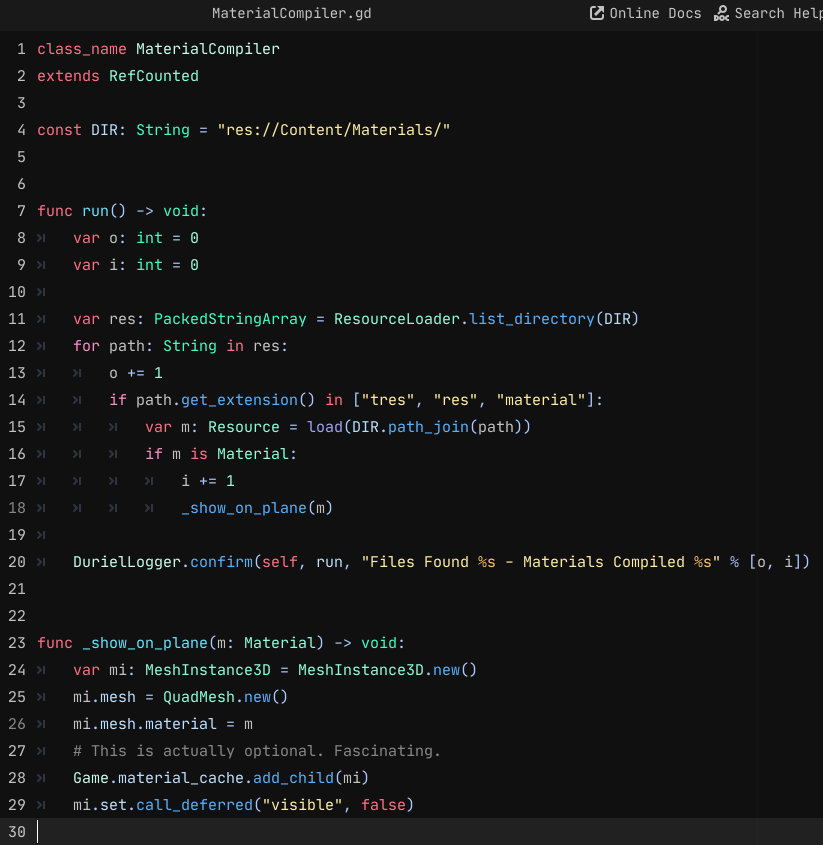Click the Search Help doc icon
The image size is (823, 845).
[721, 13]
